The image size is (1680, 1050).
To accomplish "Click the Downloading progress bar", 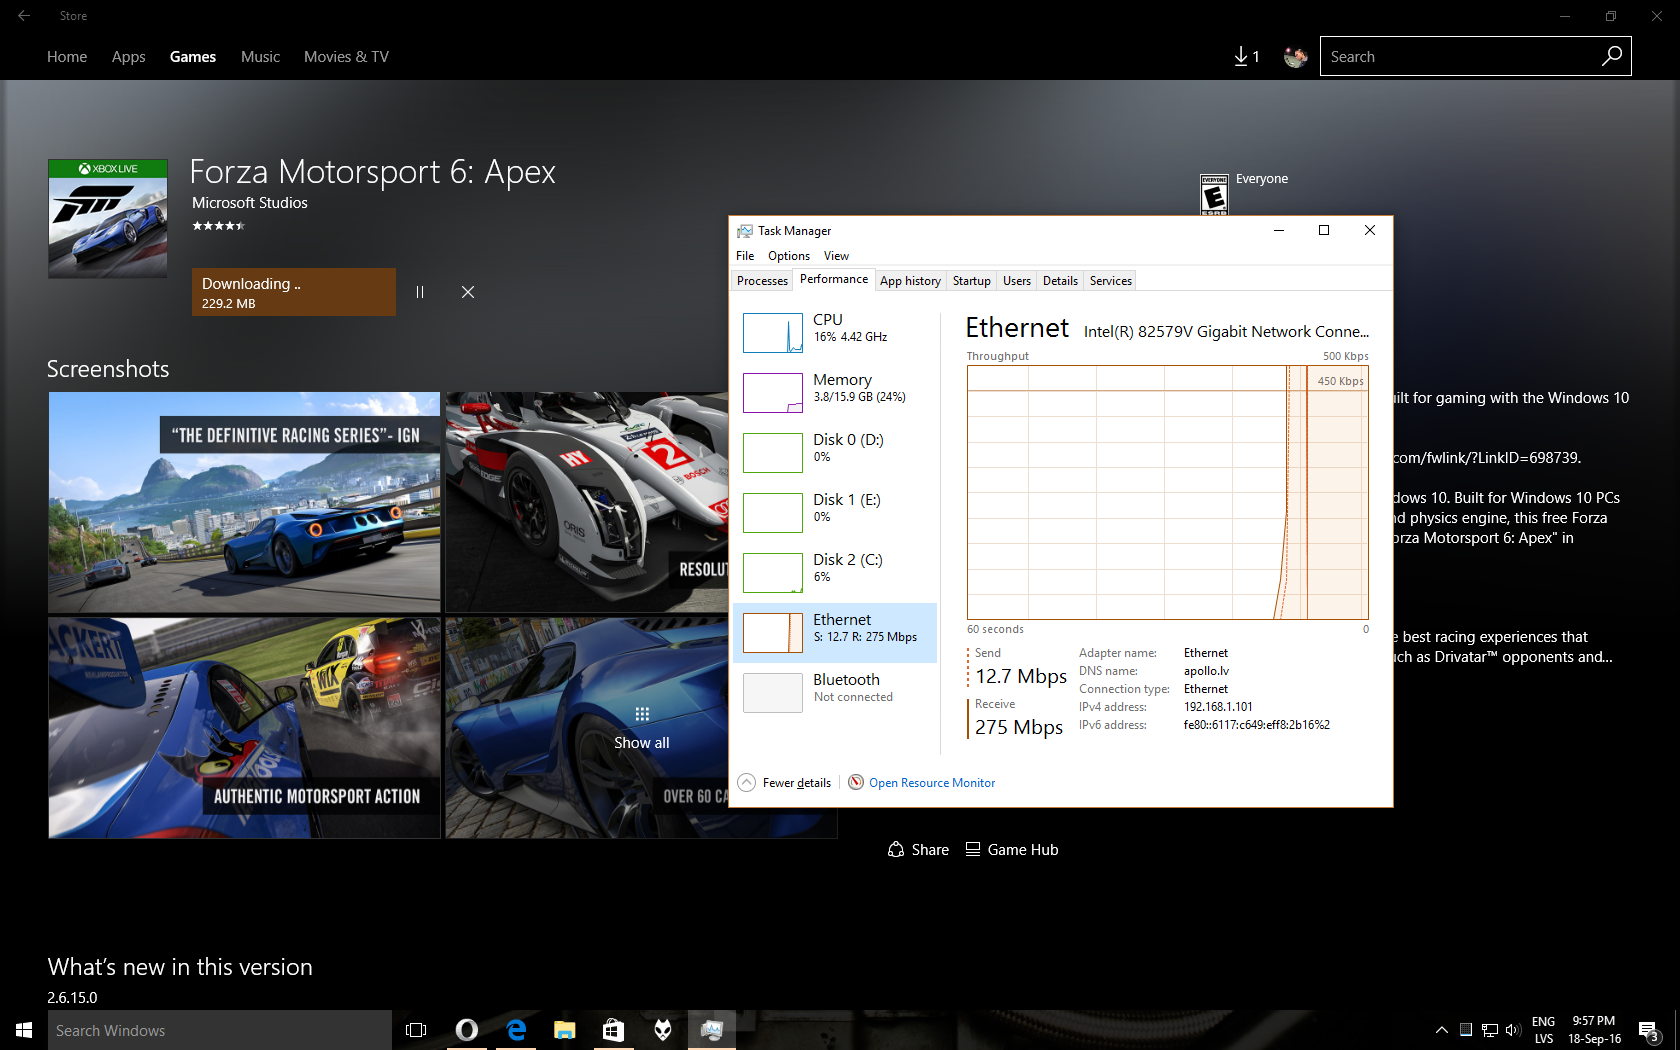I will pyautogui.click(x=294, y=292).
